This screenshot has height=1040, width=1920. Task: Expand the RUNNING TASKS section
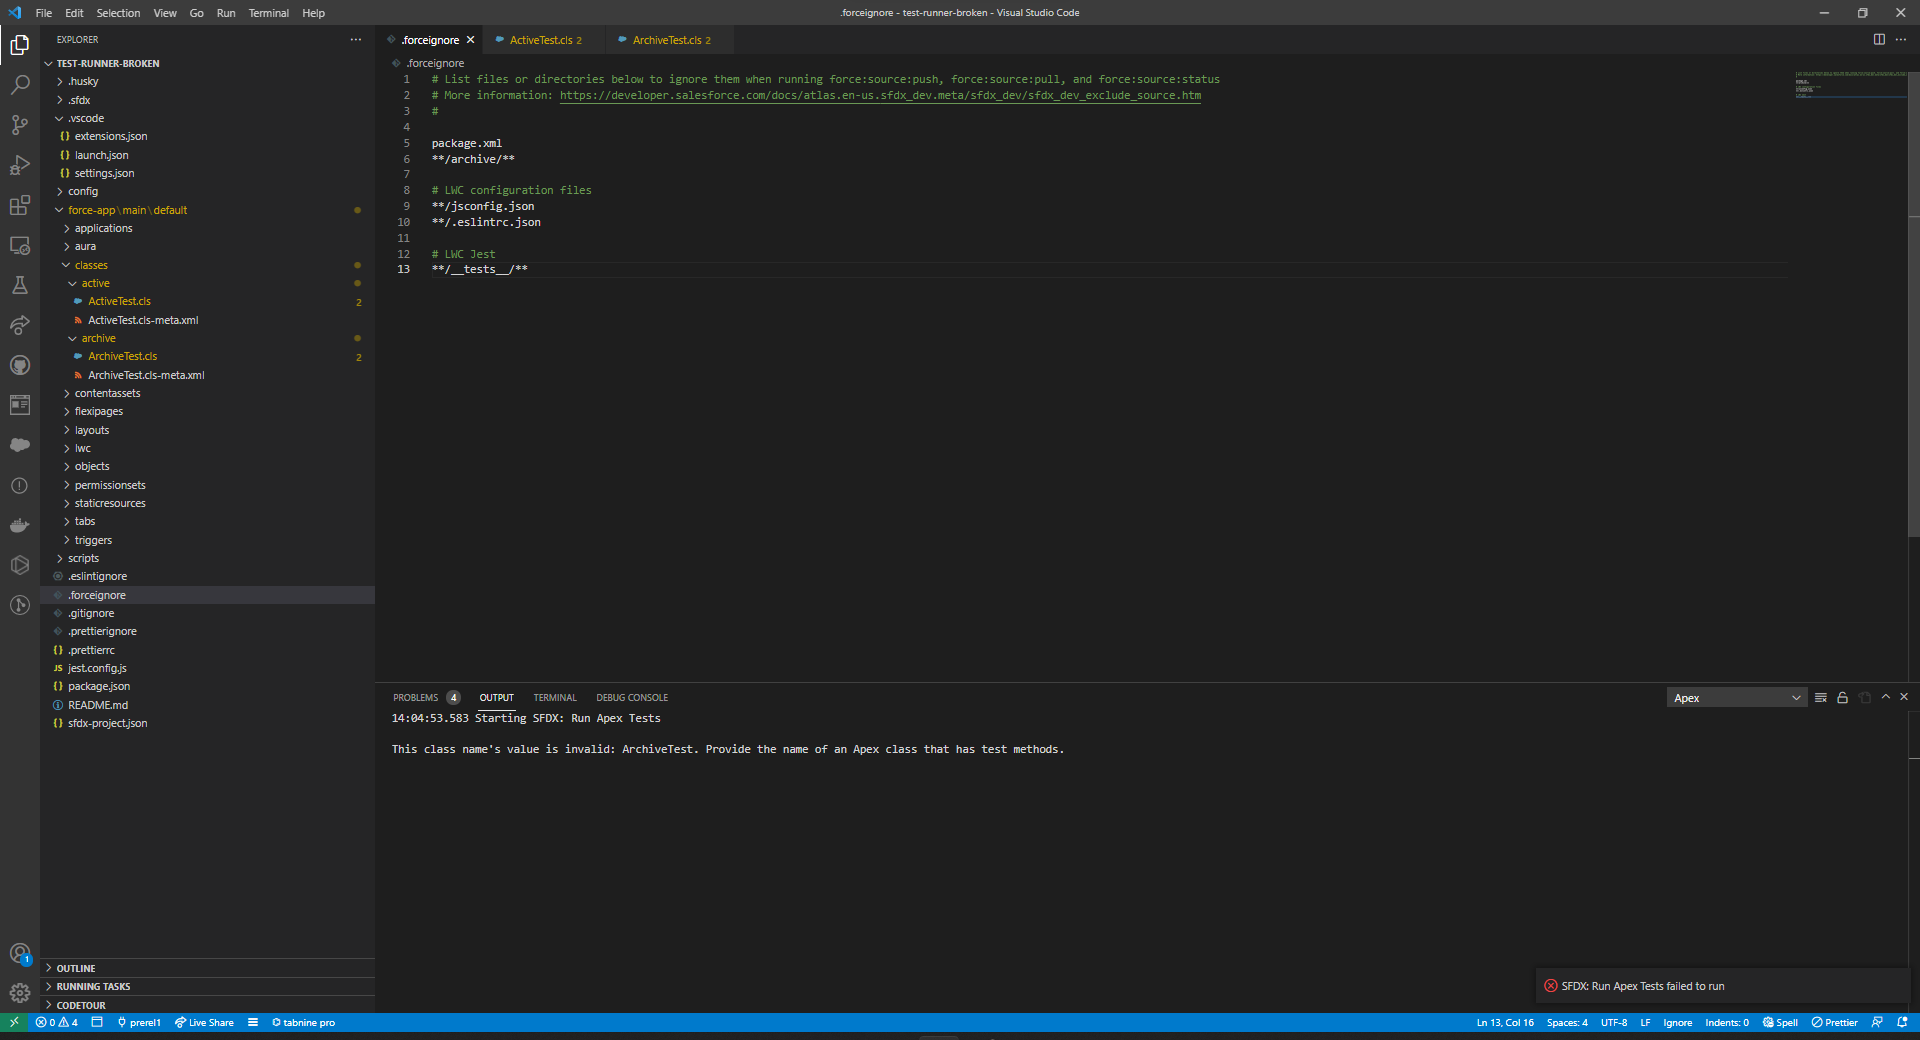pos(93,986)
